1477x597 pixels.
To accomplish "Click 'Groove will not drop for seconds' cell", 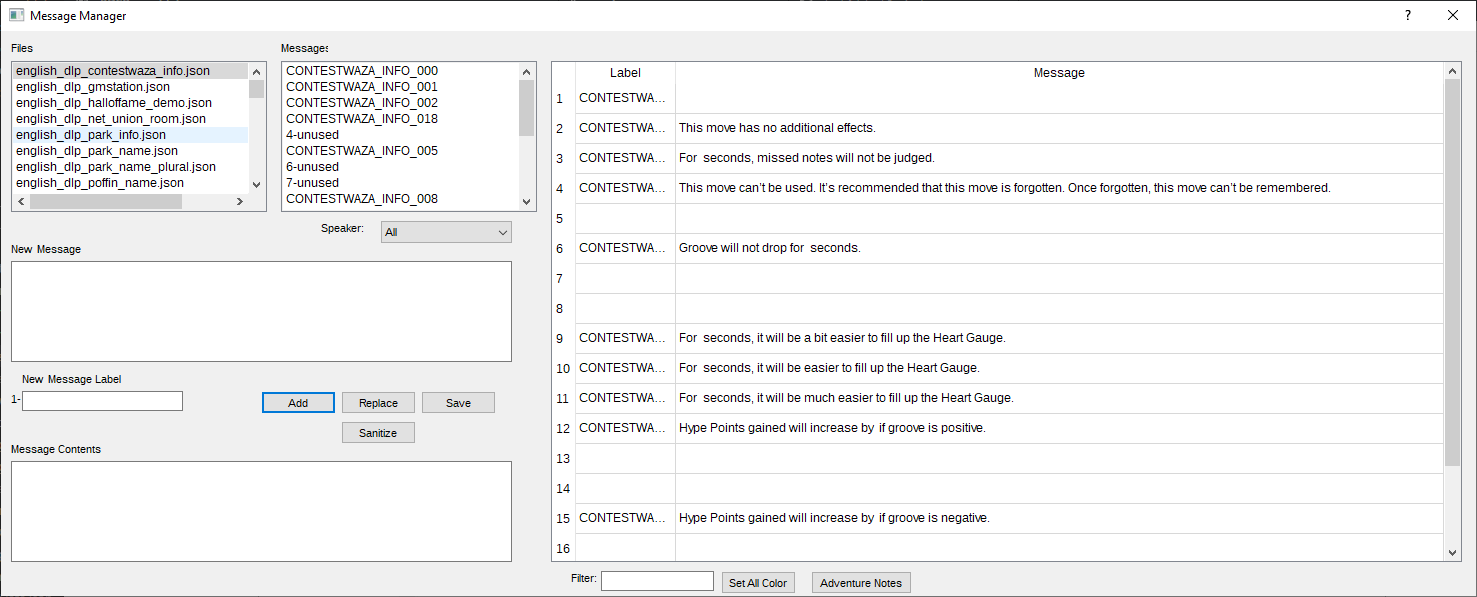I will click(1060, 248).
